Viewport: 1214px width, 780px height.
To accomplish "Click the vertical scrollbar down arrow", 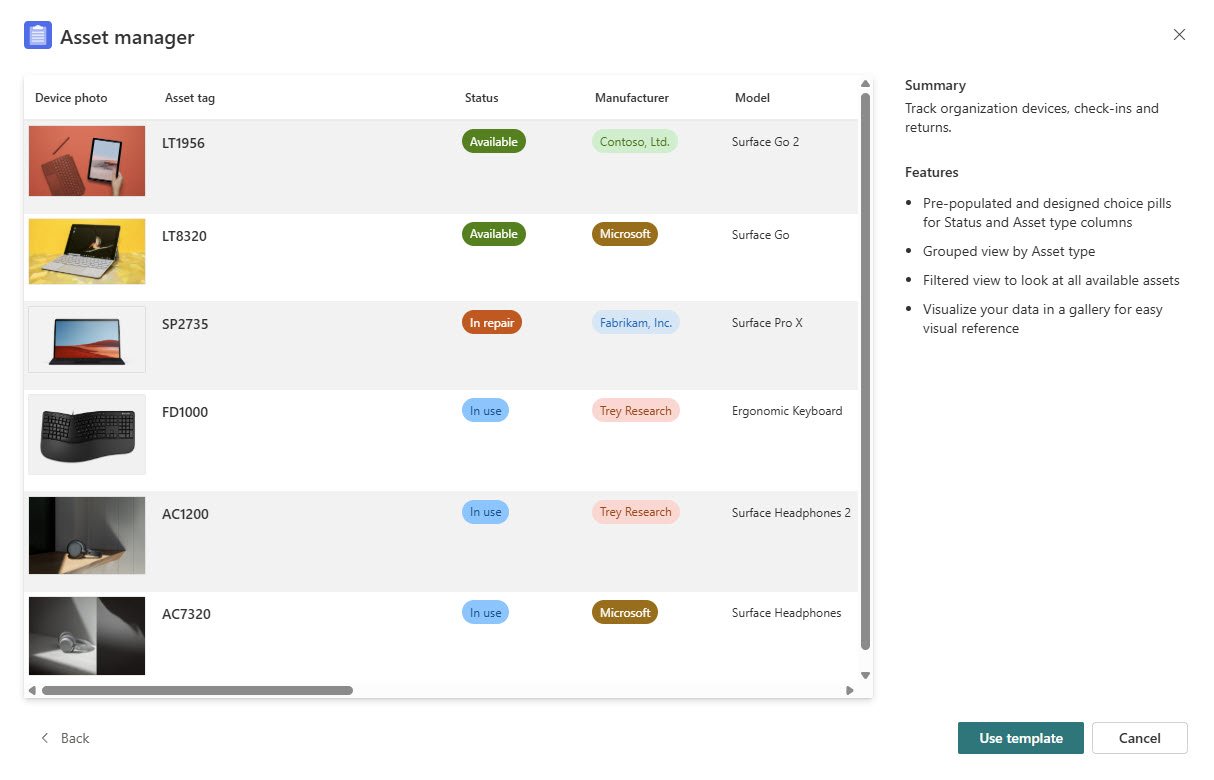I will (865, 675).
